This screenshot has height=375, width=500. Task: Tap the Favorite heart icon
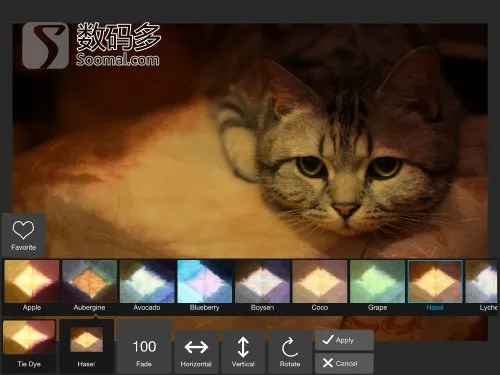tap(23, 235)
